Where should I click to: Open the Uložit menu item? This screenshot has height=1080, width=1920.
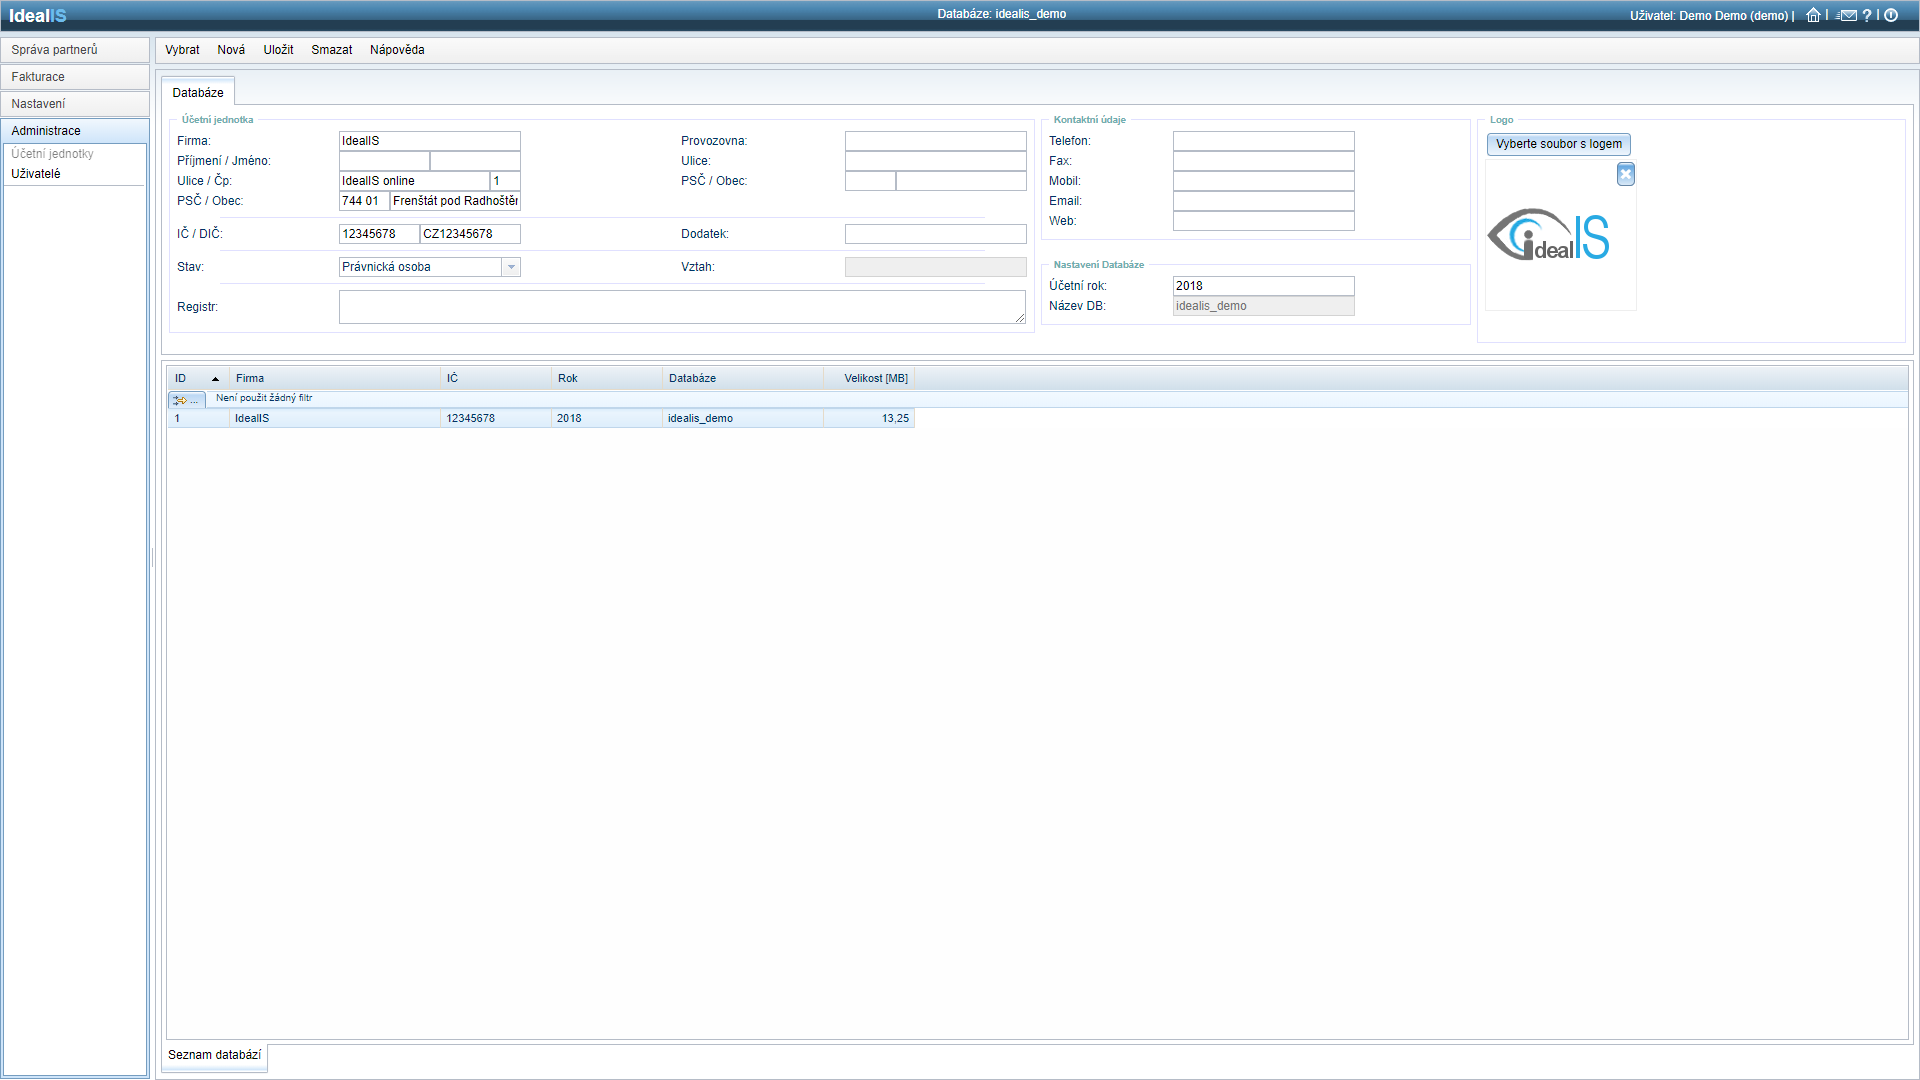coord(278,50)
